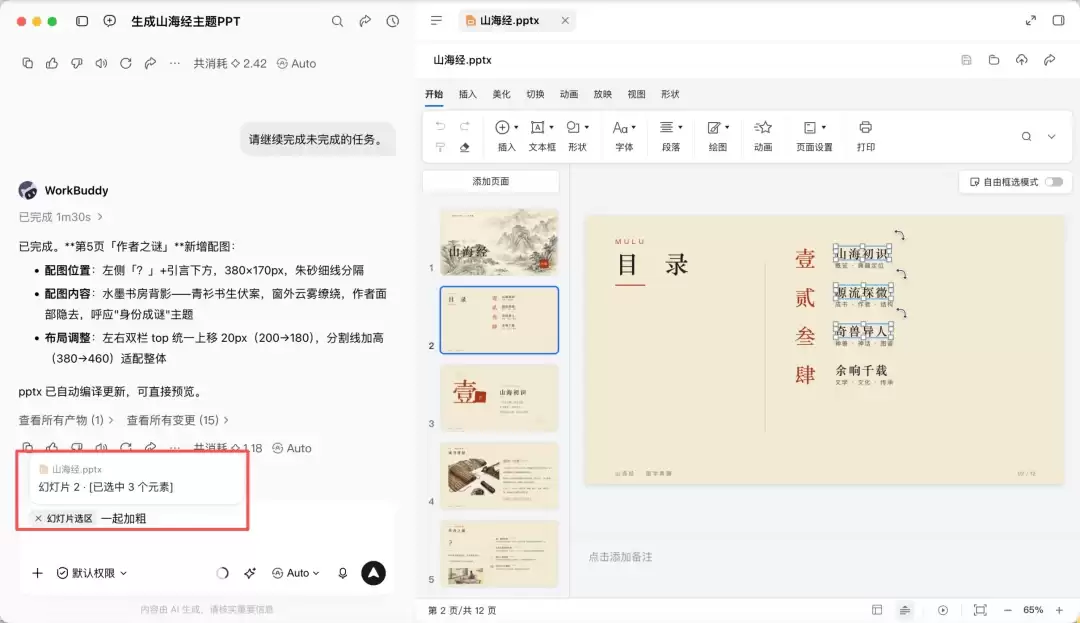Open the 动画 star icon in the toolbar

tap(762, 136)
